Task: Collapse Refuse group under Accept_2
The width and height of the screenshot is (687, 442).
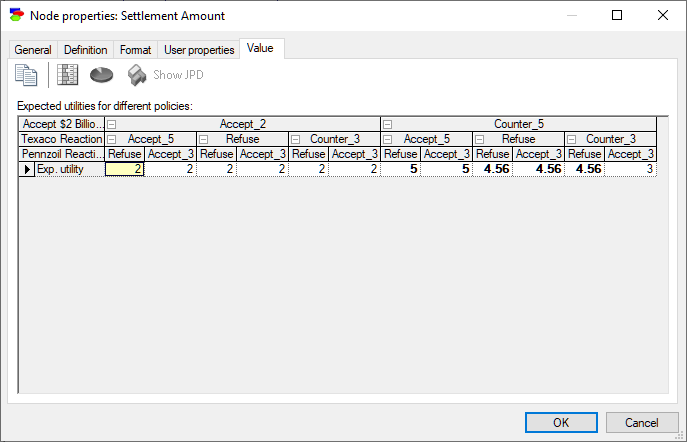Action: click(x=203, y=139)
